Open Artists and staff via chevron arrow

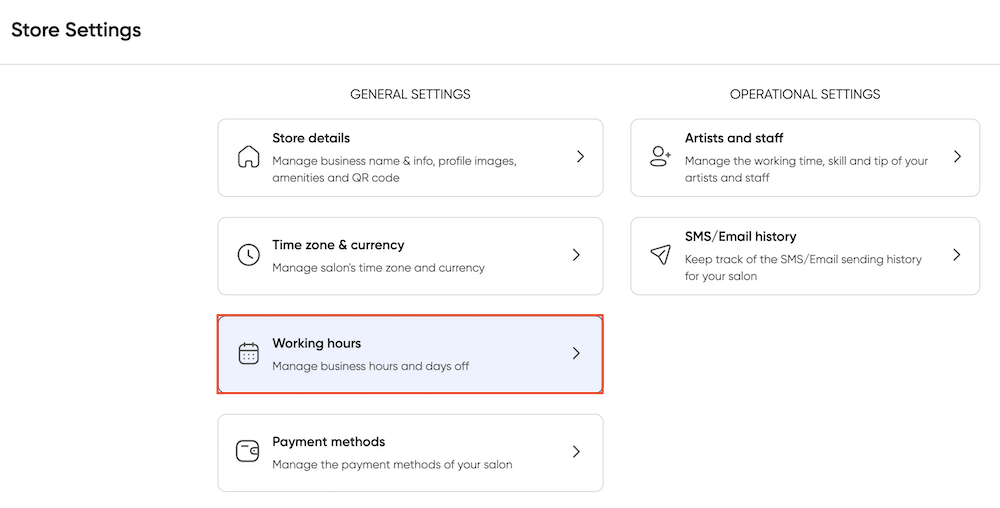957,156
